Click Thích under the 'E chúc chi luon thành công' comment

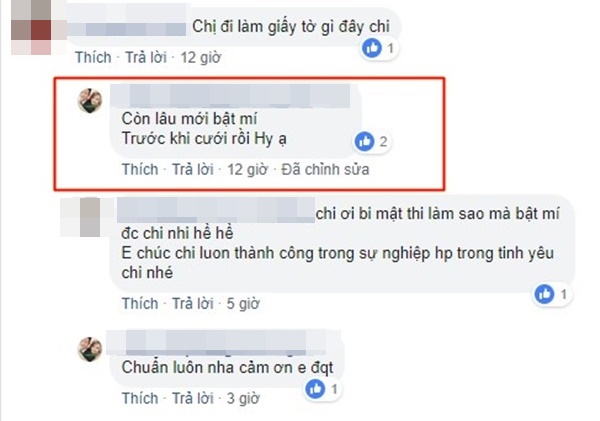coord(140,304)
